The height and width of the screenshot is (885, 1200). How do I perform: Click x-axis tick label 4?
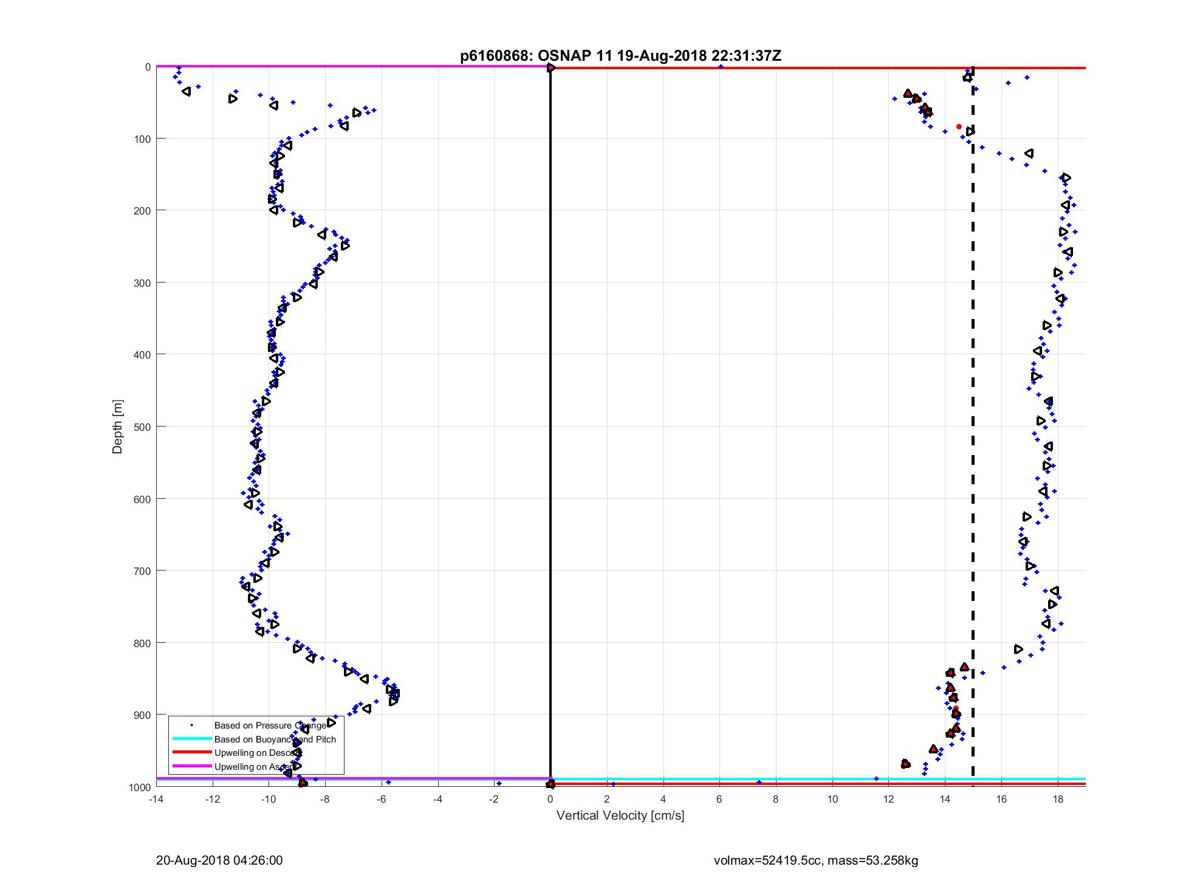click(663, 799)
